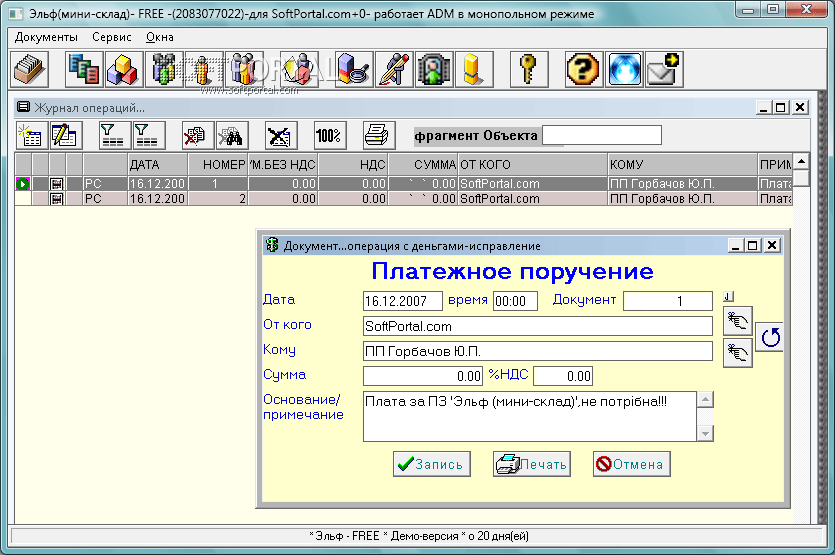The image size is (835, 555).
Task: Open the card file box icon
Action: coord(29,69)
